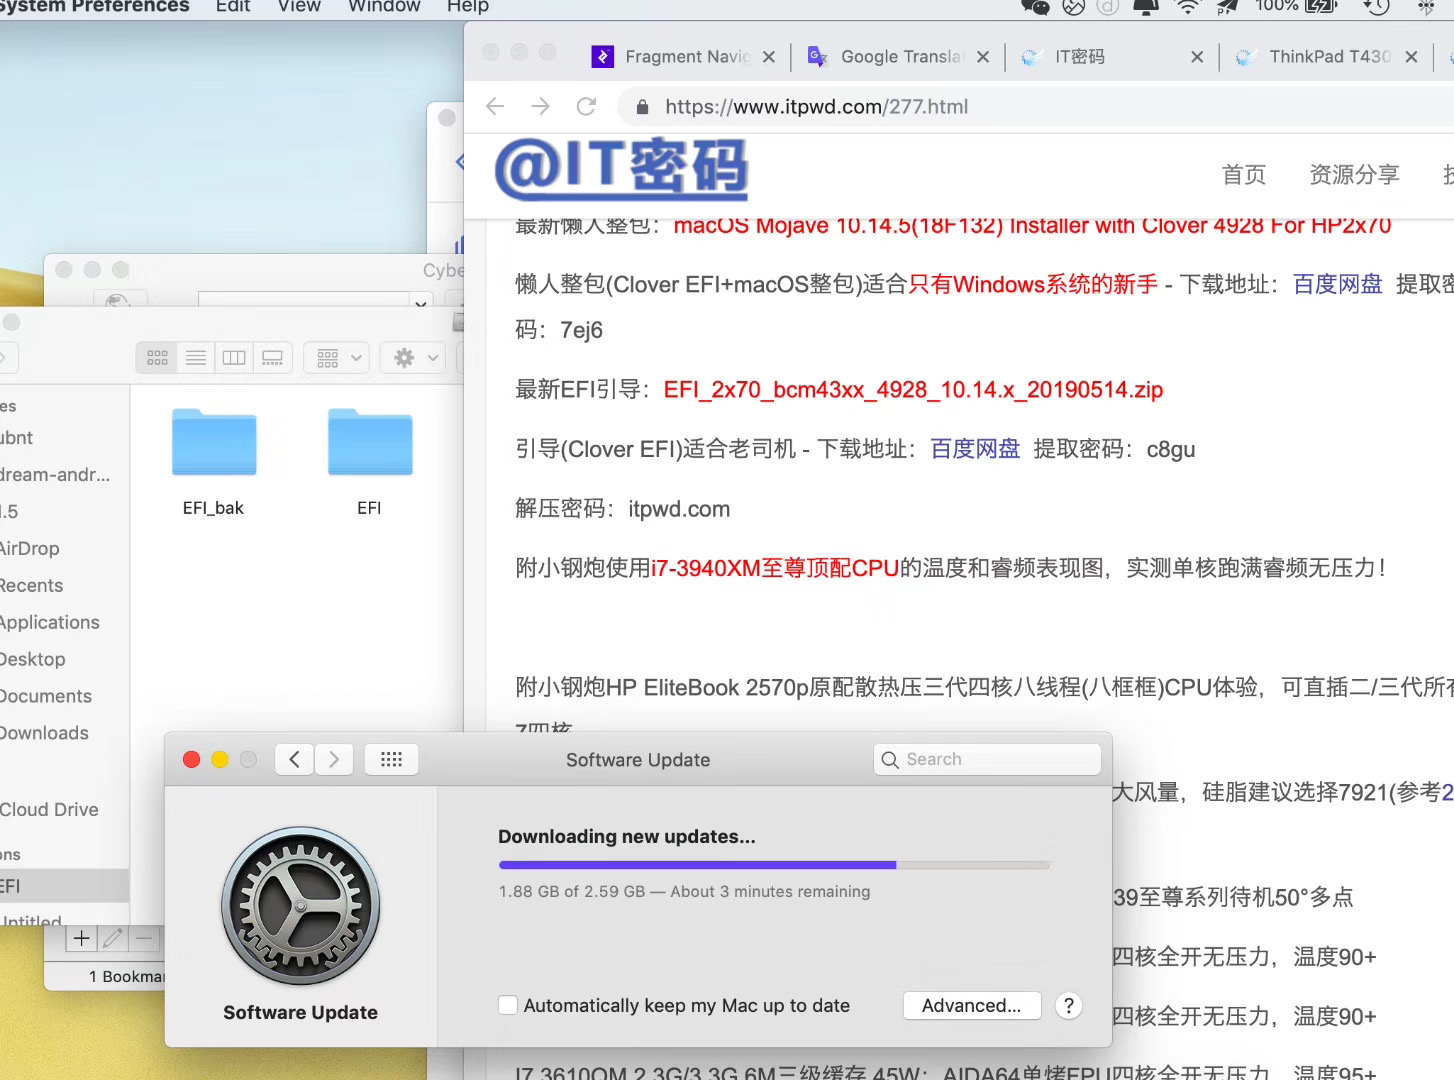Remove bookmark with minus button

(x=144, y=938)
